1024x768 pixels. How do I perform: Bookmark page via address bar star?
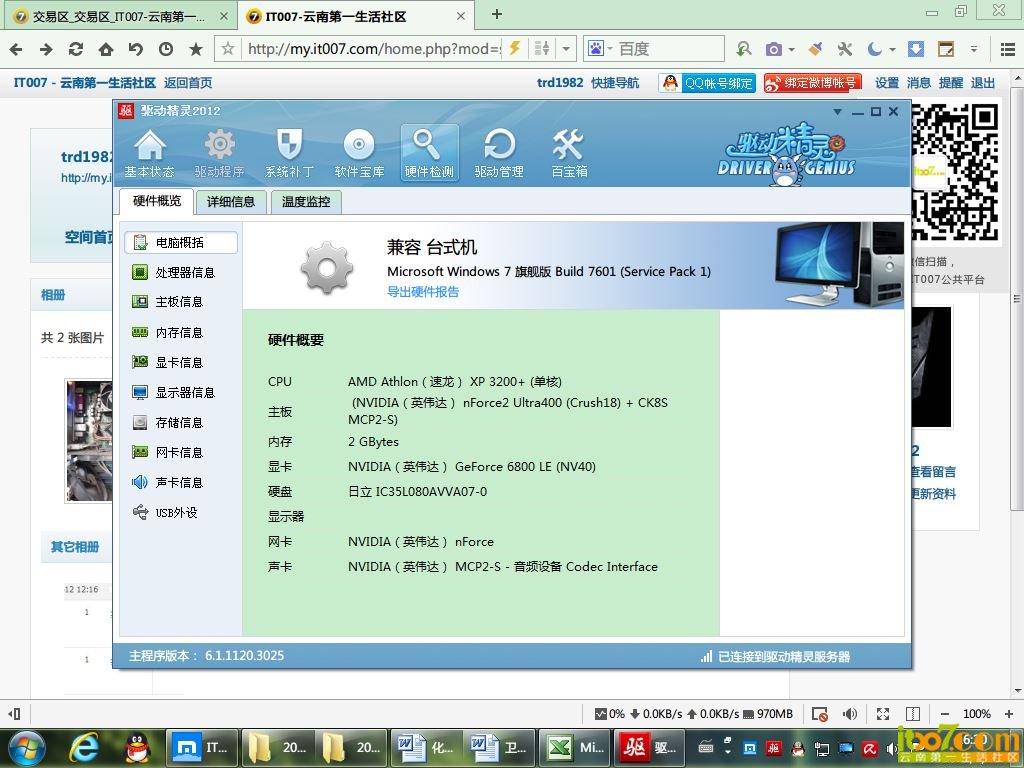coord(228,49)
